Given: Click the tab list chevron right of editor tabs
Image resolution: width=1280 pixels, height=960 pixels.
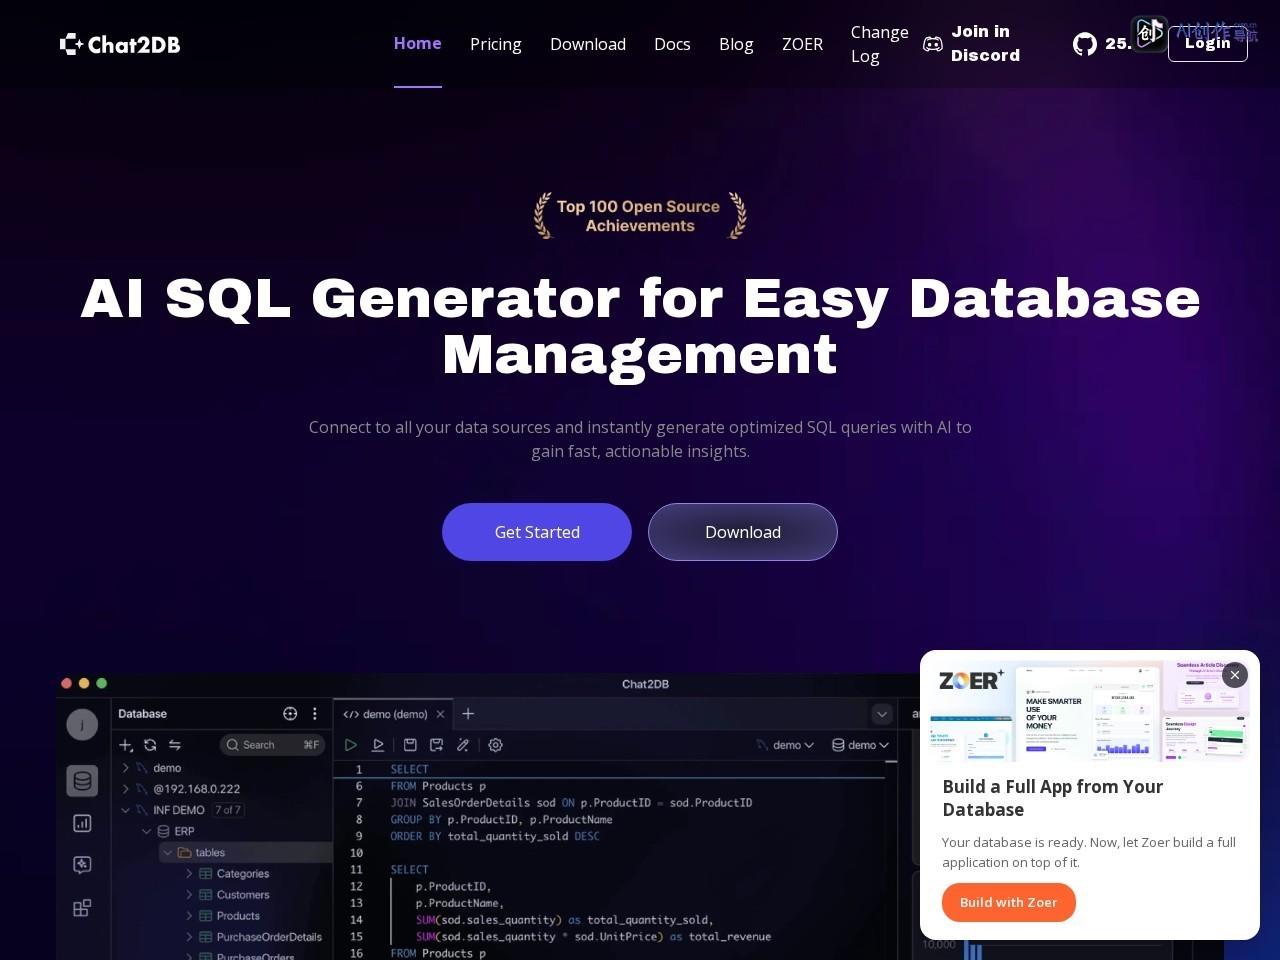Looking at the screenshot, I should click(x=882, y=714).
